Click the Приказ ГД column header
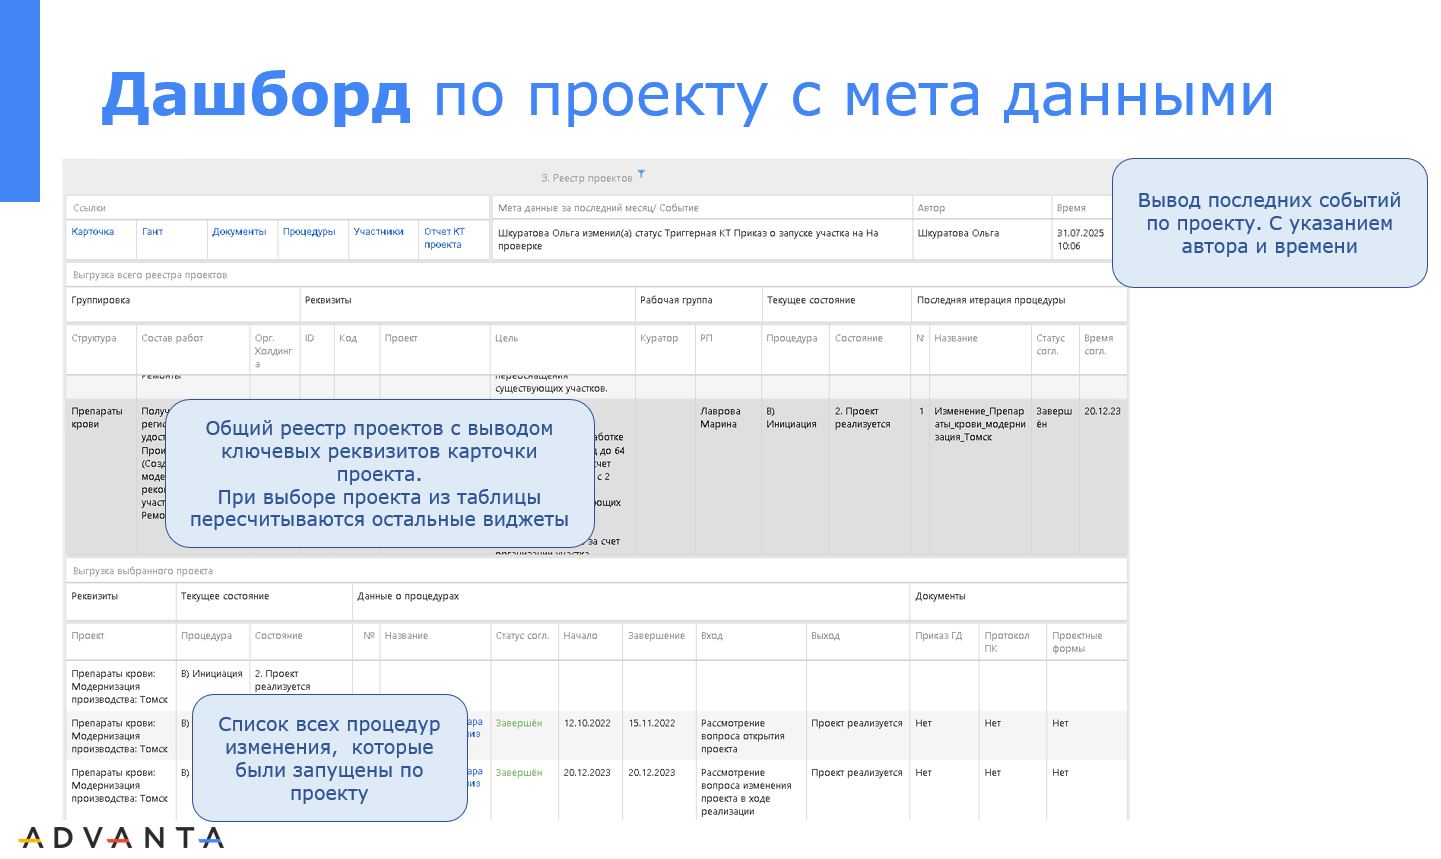Viewport: 1441px width, 859px height. (938, 636)
